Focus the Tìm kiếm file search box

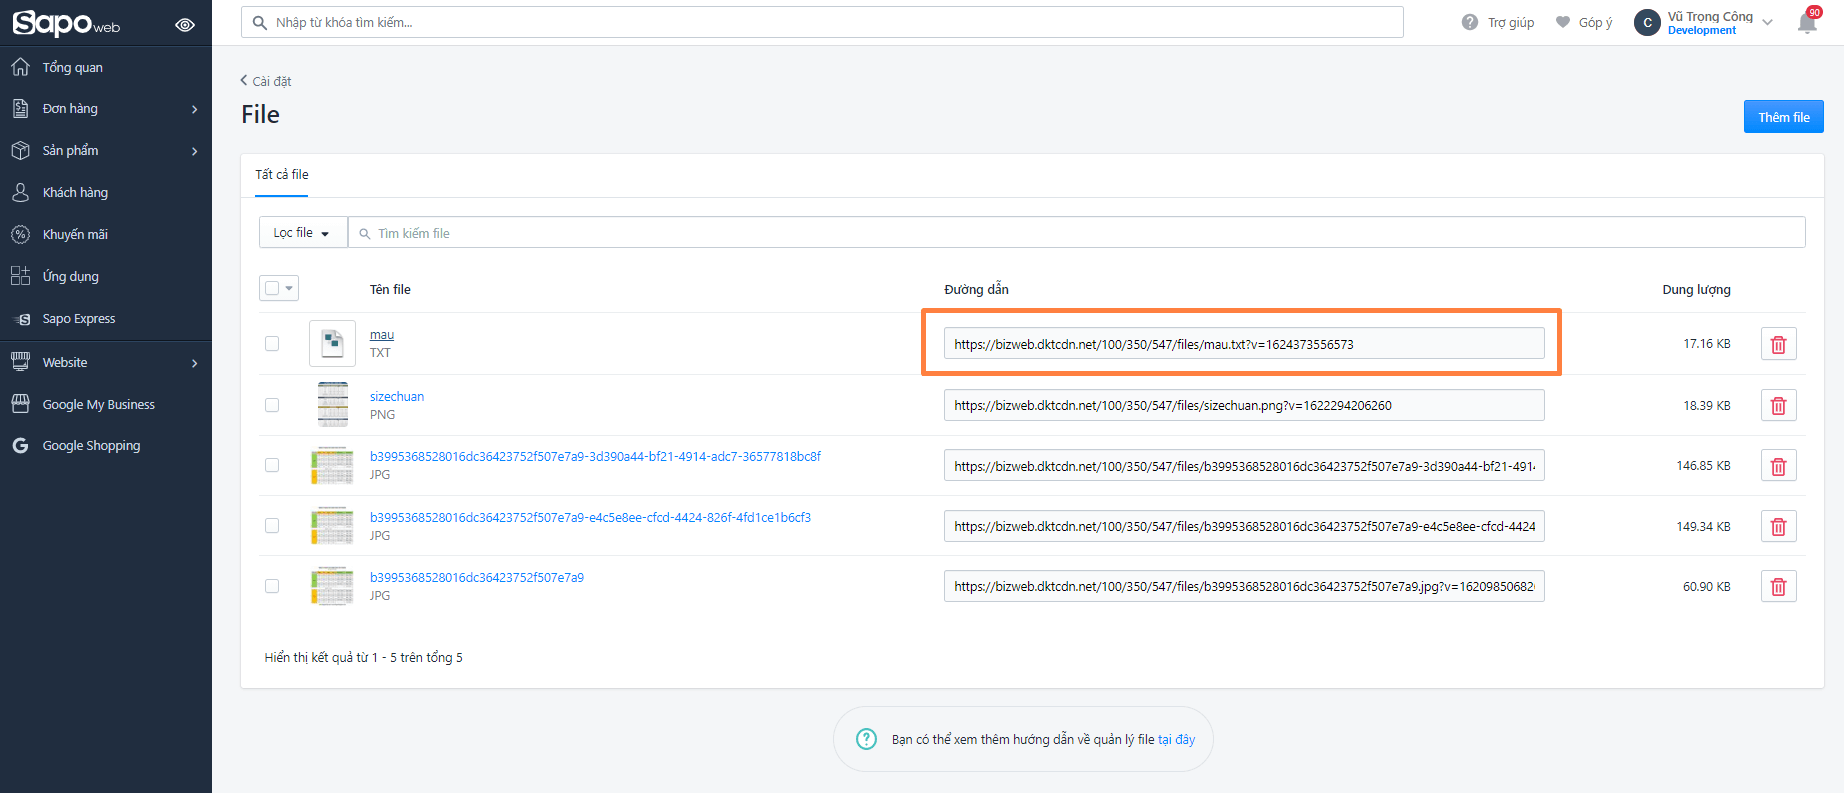pyautogui.click(x=1076, y=233)
